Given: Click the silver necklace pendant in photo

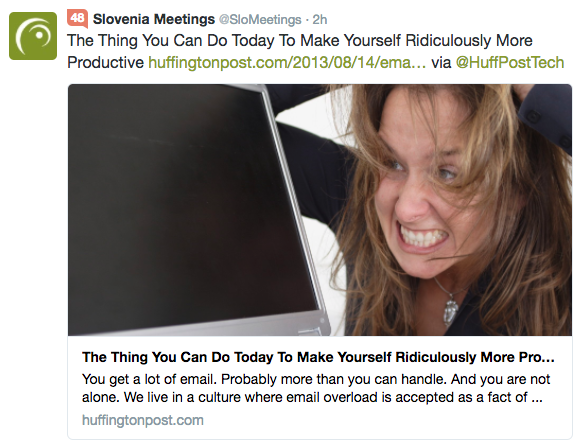Looking at the screenshot, I should tap(450, 311).
